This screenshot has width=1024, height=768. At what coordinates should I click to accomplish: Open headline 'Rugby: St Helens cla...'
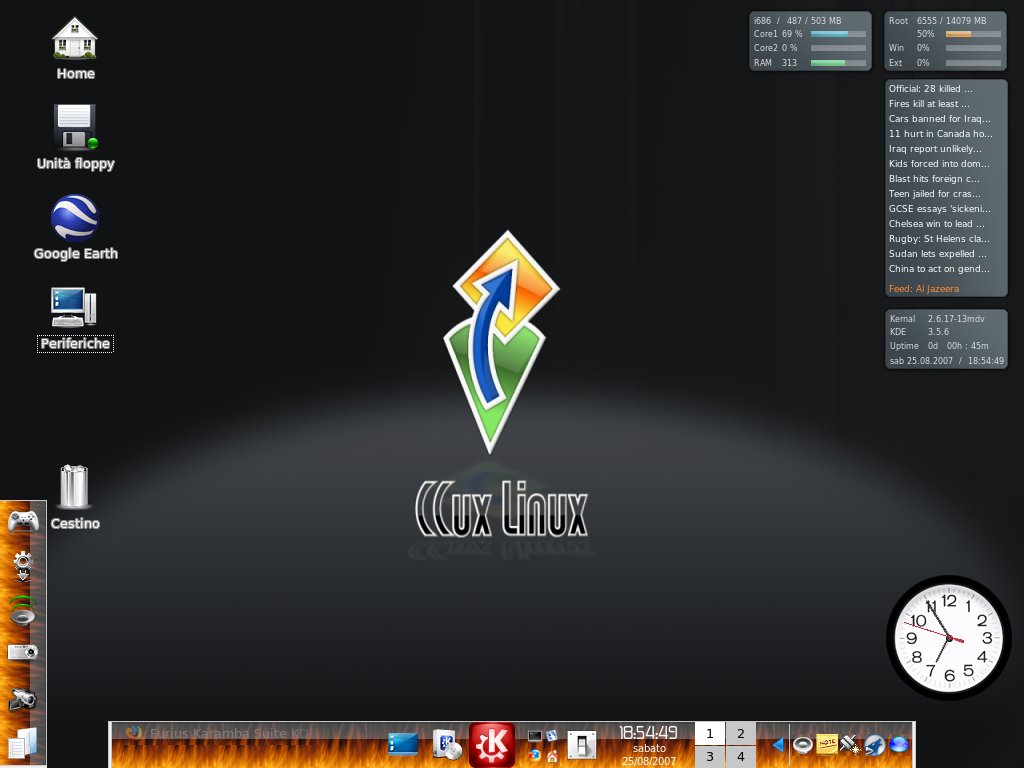[x=938, y=239]
